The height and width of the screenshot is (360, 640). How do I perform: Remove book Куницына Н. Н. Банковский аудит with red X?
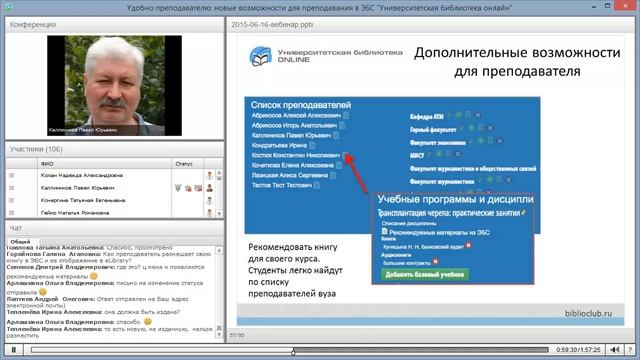click(469, 245)
